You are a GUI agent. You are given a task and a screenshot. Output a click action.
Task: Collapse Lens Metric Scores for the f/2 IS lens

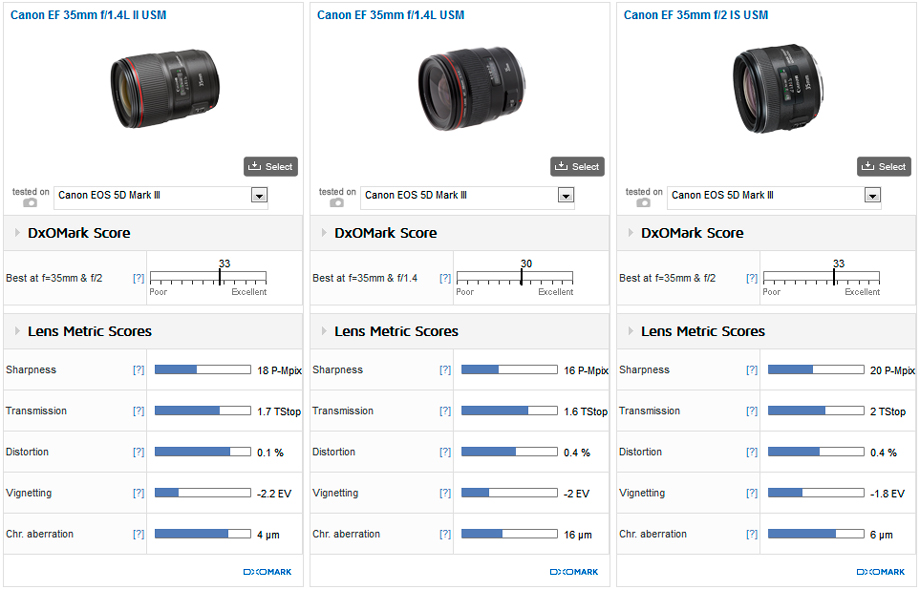[x=631, y=331]
